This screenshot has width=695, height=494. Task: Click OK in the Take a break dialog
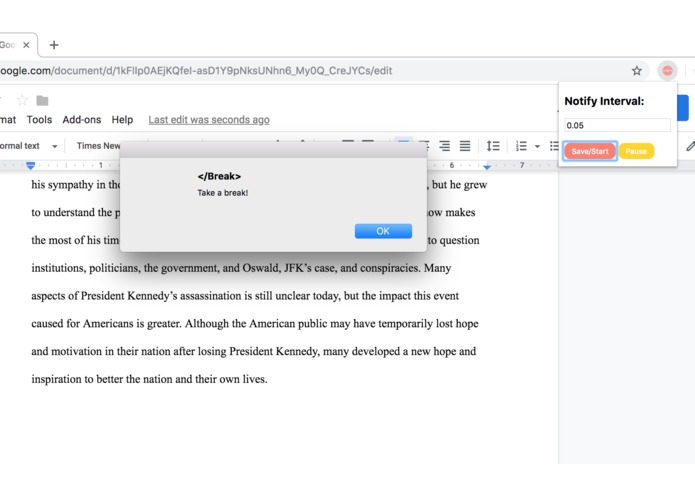[x=383, y=231]
